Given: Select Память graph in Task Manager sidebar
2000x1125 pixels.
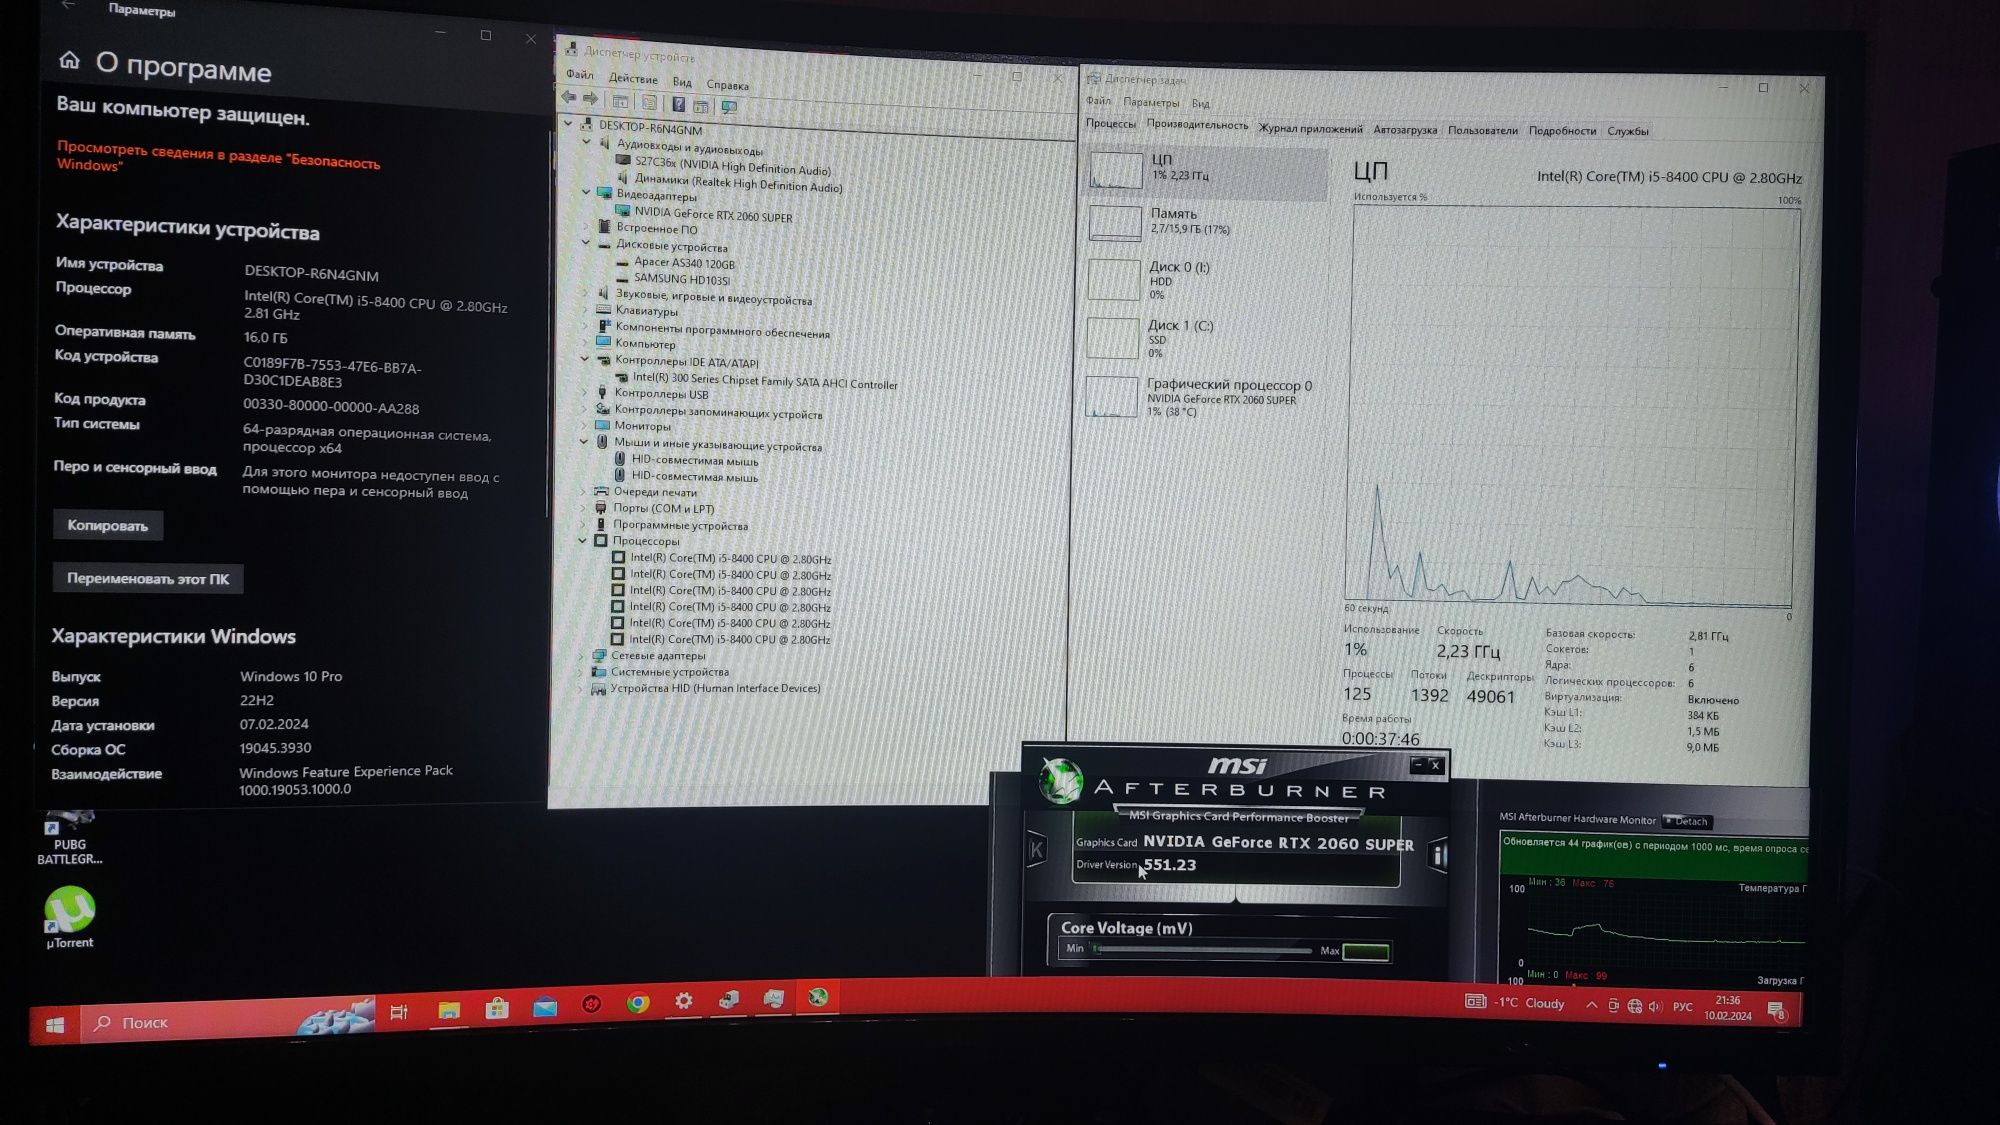Looking at the screenshot, I should click(x=1205, y=222).
